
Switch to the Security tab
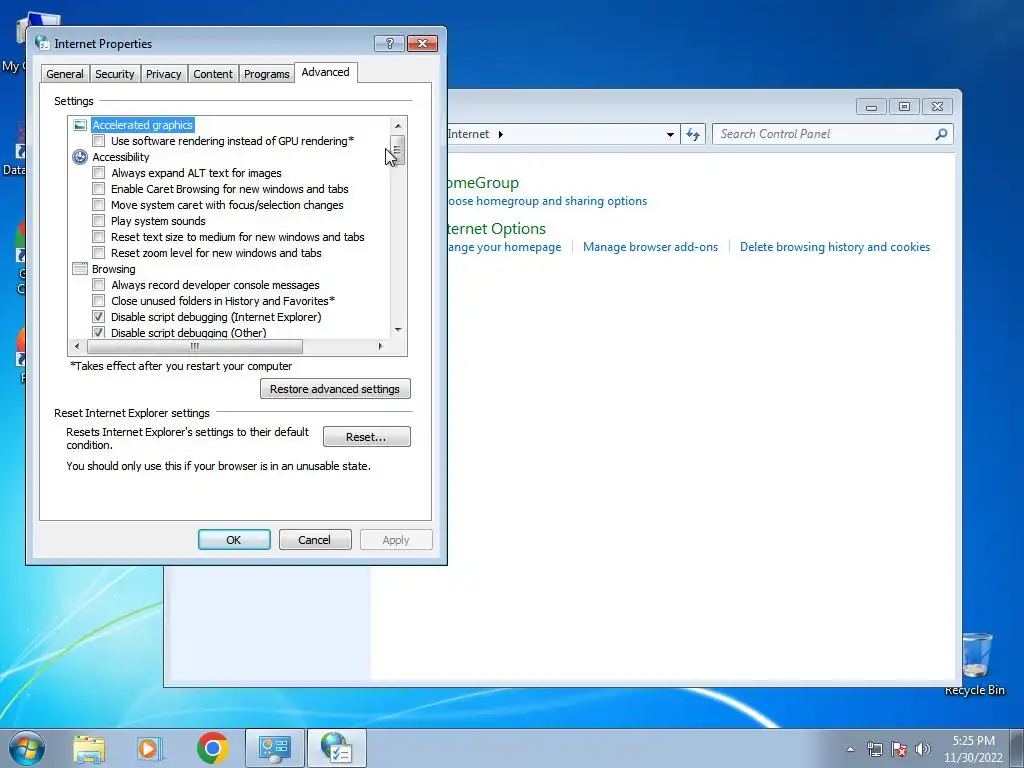click(114, 74)
